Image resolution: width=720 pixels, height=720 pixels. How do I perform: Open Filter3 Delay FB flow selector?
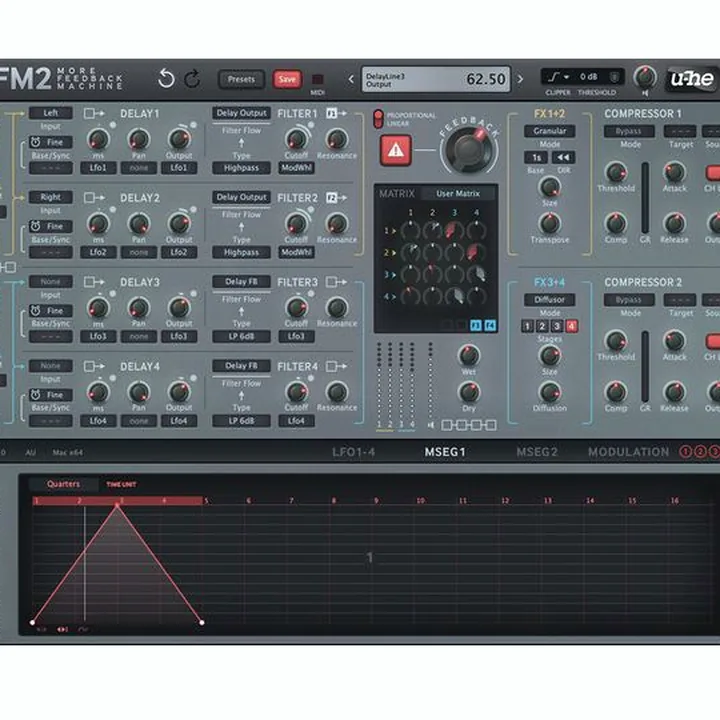pos(241,281)
